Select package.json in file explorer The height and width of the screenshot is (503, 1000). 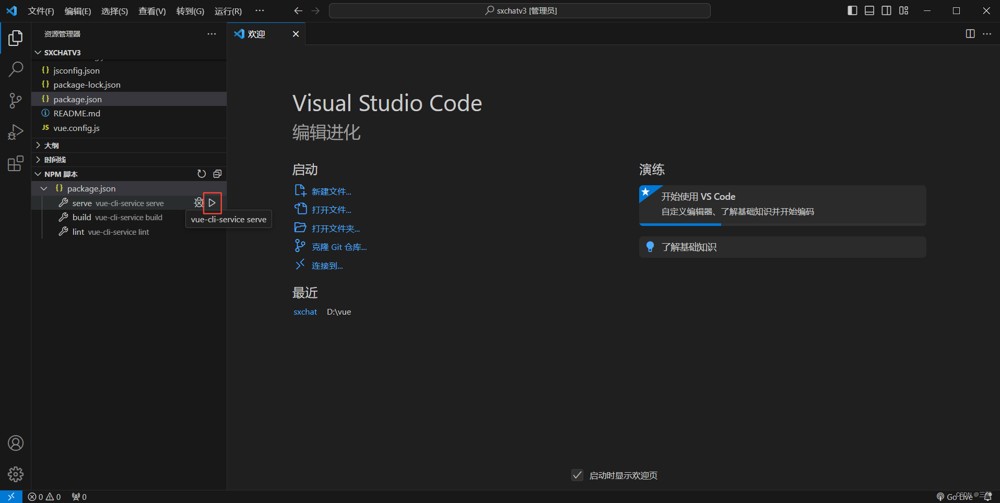(x=129, y=99)
